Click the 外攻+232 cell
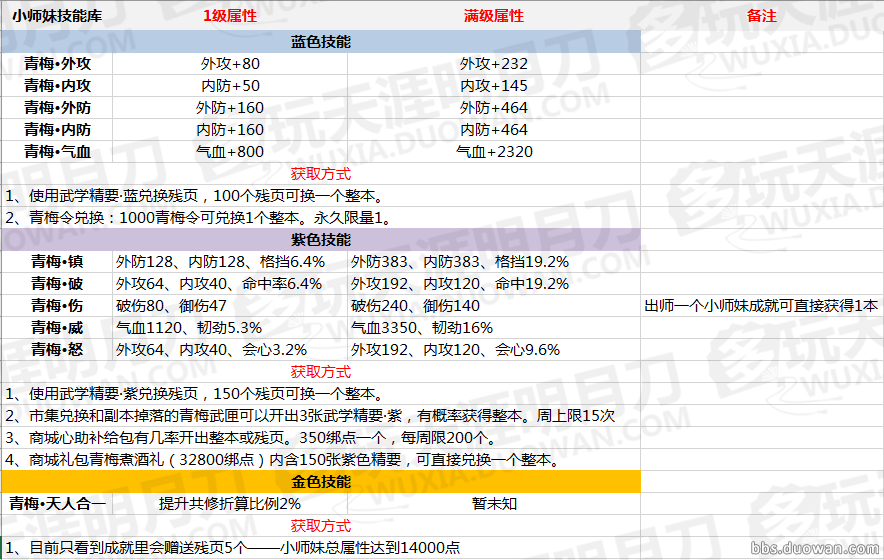This screenshot has height=560, width=884. coord(494,64)
